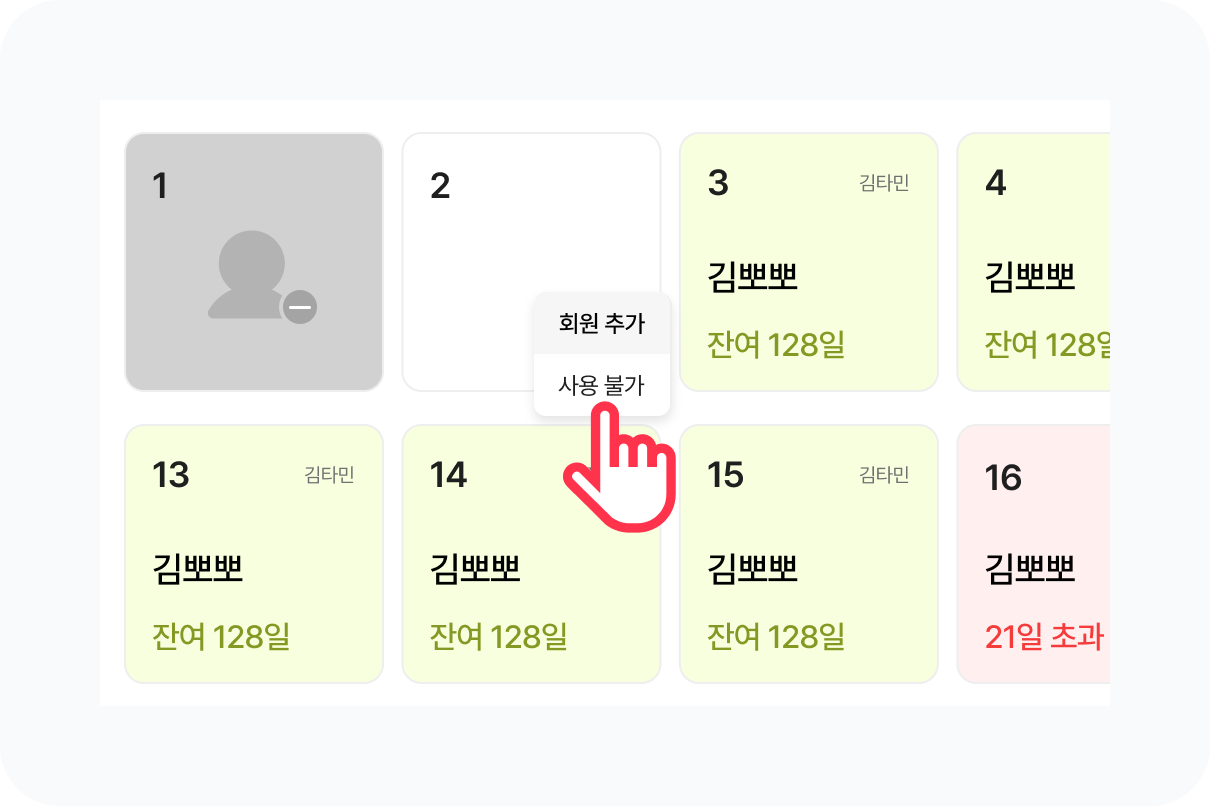Click the red 21일 초과 overdue text

click(x=1044, y=637)
